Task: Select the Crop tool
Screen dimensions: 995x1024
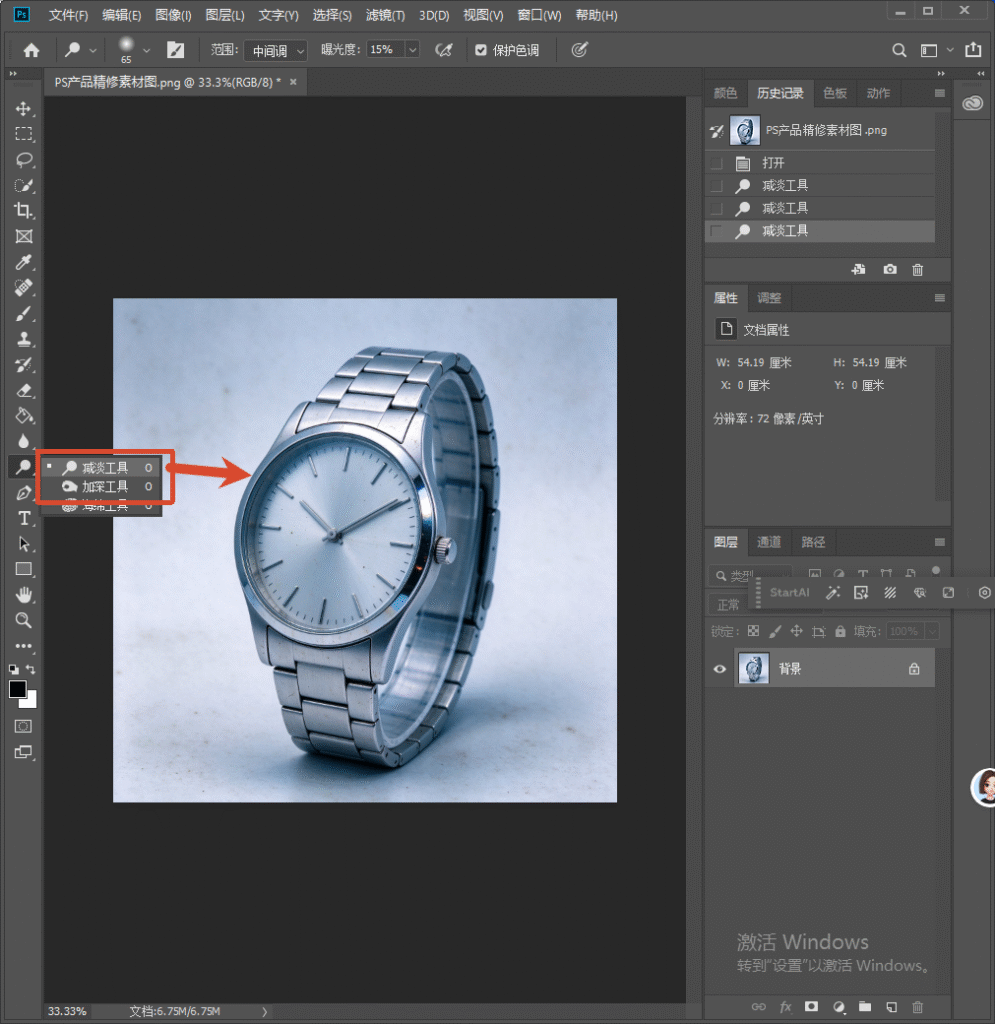Action: pos(24,210)
